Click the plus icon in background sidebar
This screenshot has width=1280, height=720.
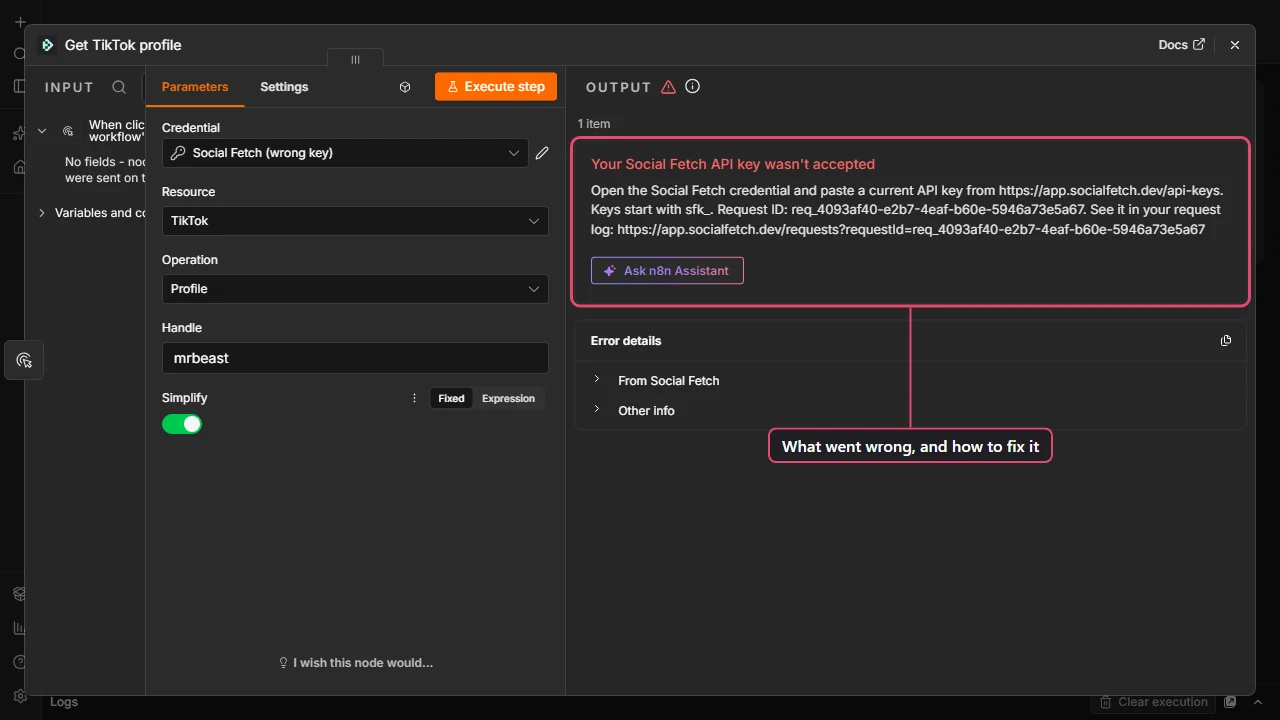click(19, 22)
